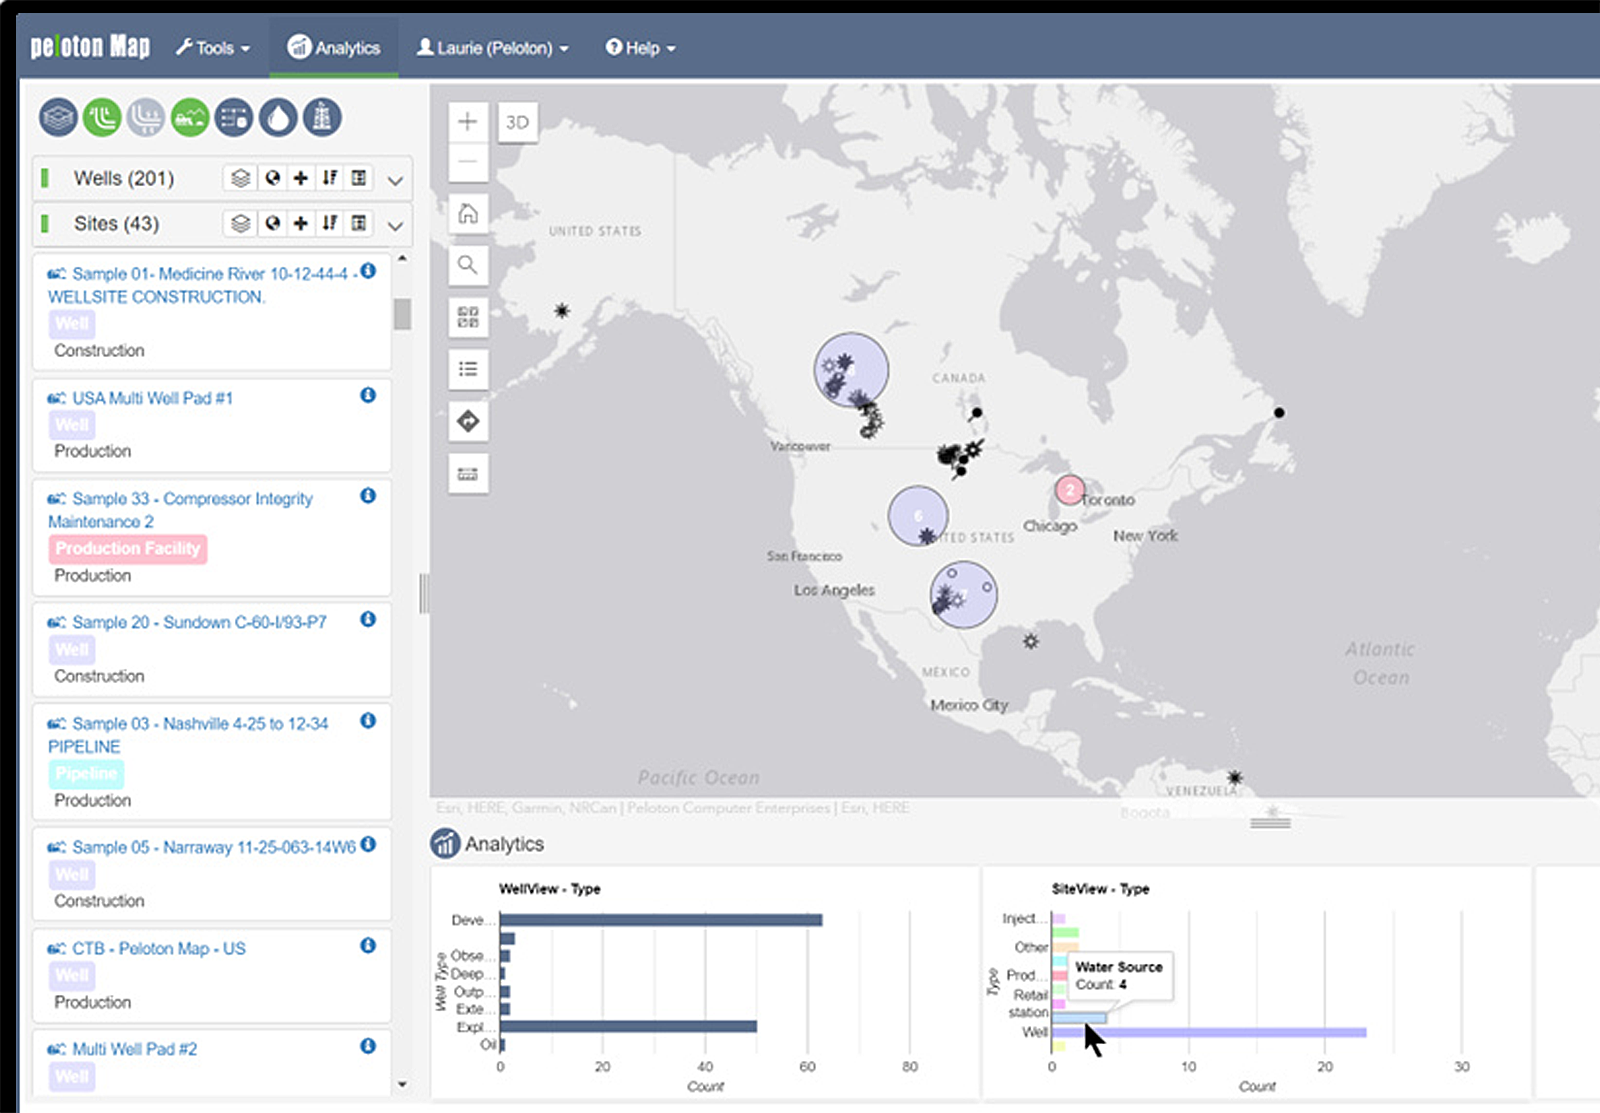1600x1113 pixels.
Task: Open Sample 20 - Sundown C-60-I/93-P7 link
Action: pos(199,622)
